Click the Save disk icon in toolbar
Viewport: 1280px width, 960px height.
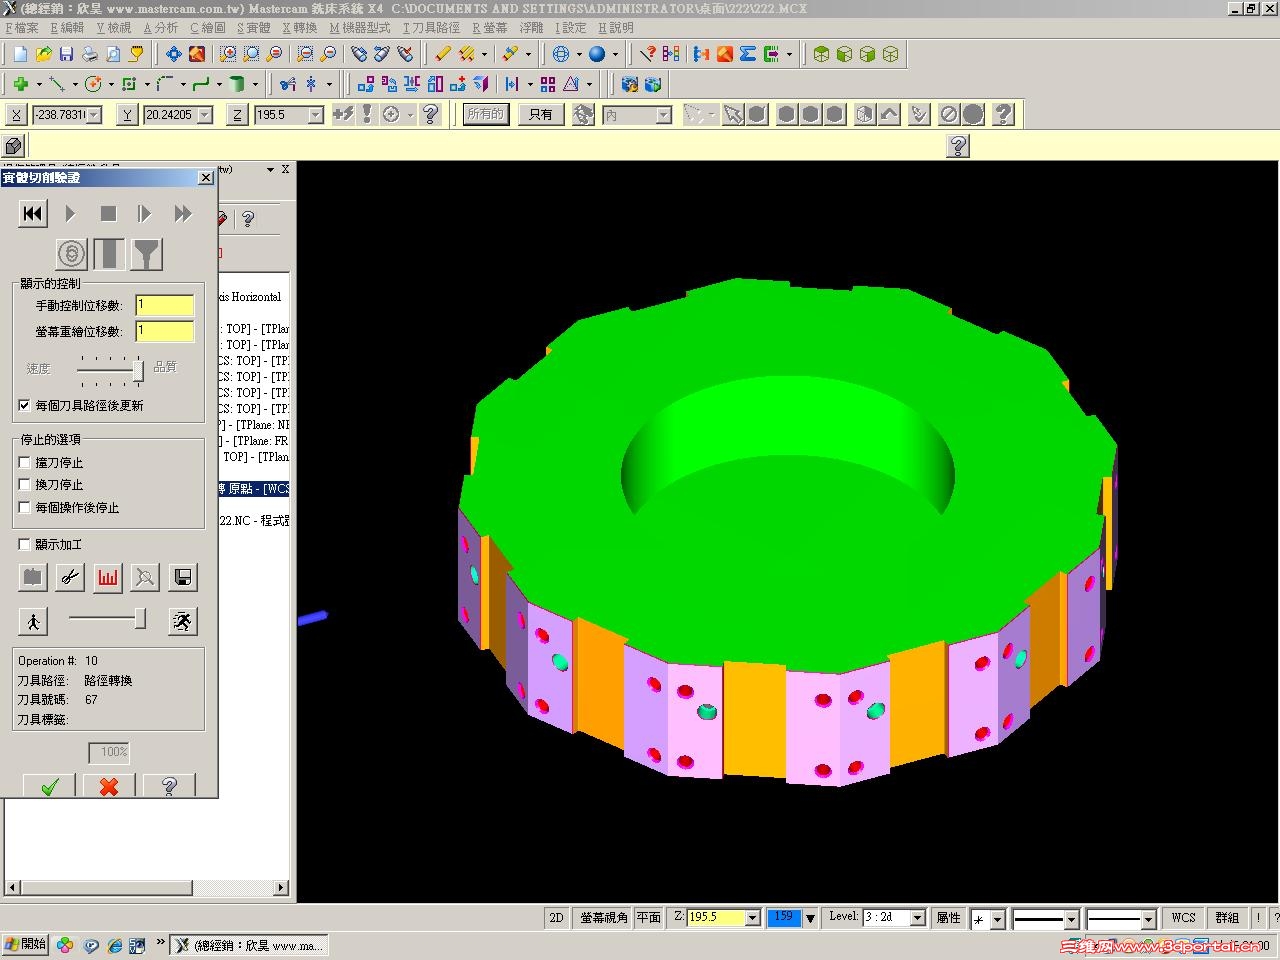[x=66, y=54]
